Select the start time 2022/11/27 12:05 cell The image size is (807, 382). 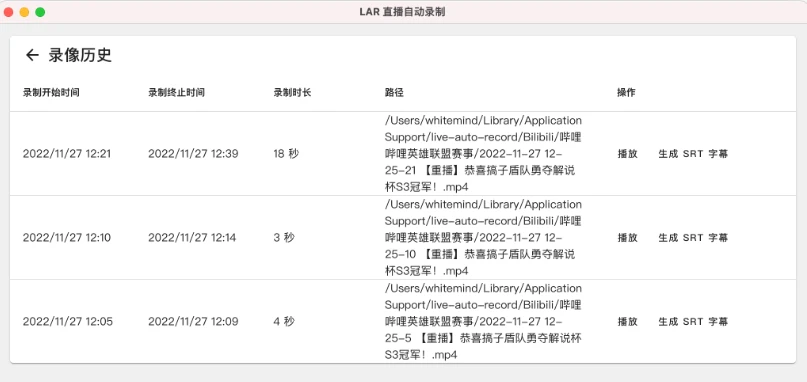(x=67, y=322)
